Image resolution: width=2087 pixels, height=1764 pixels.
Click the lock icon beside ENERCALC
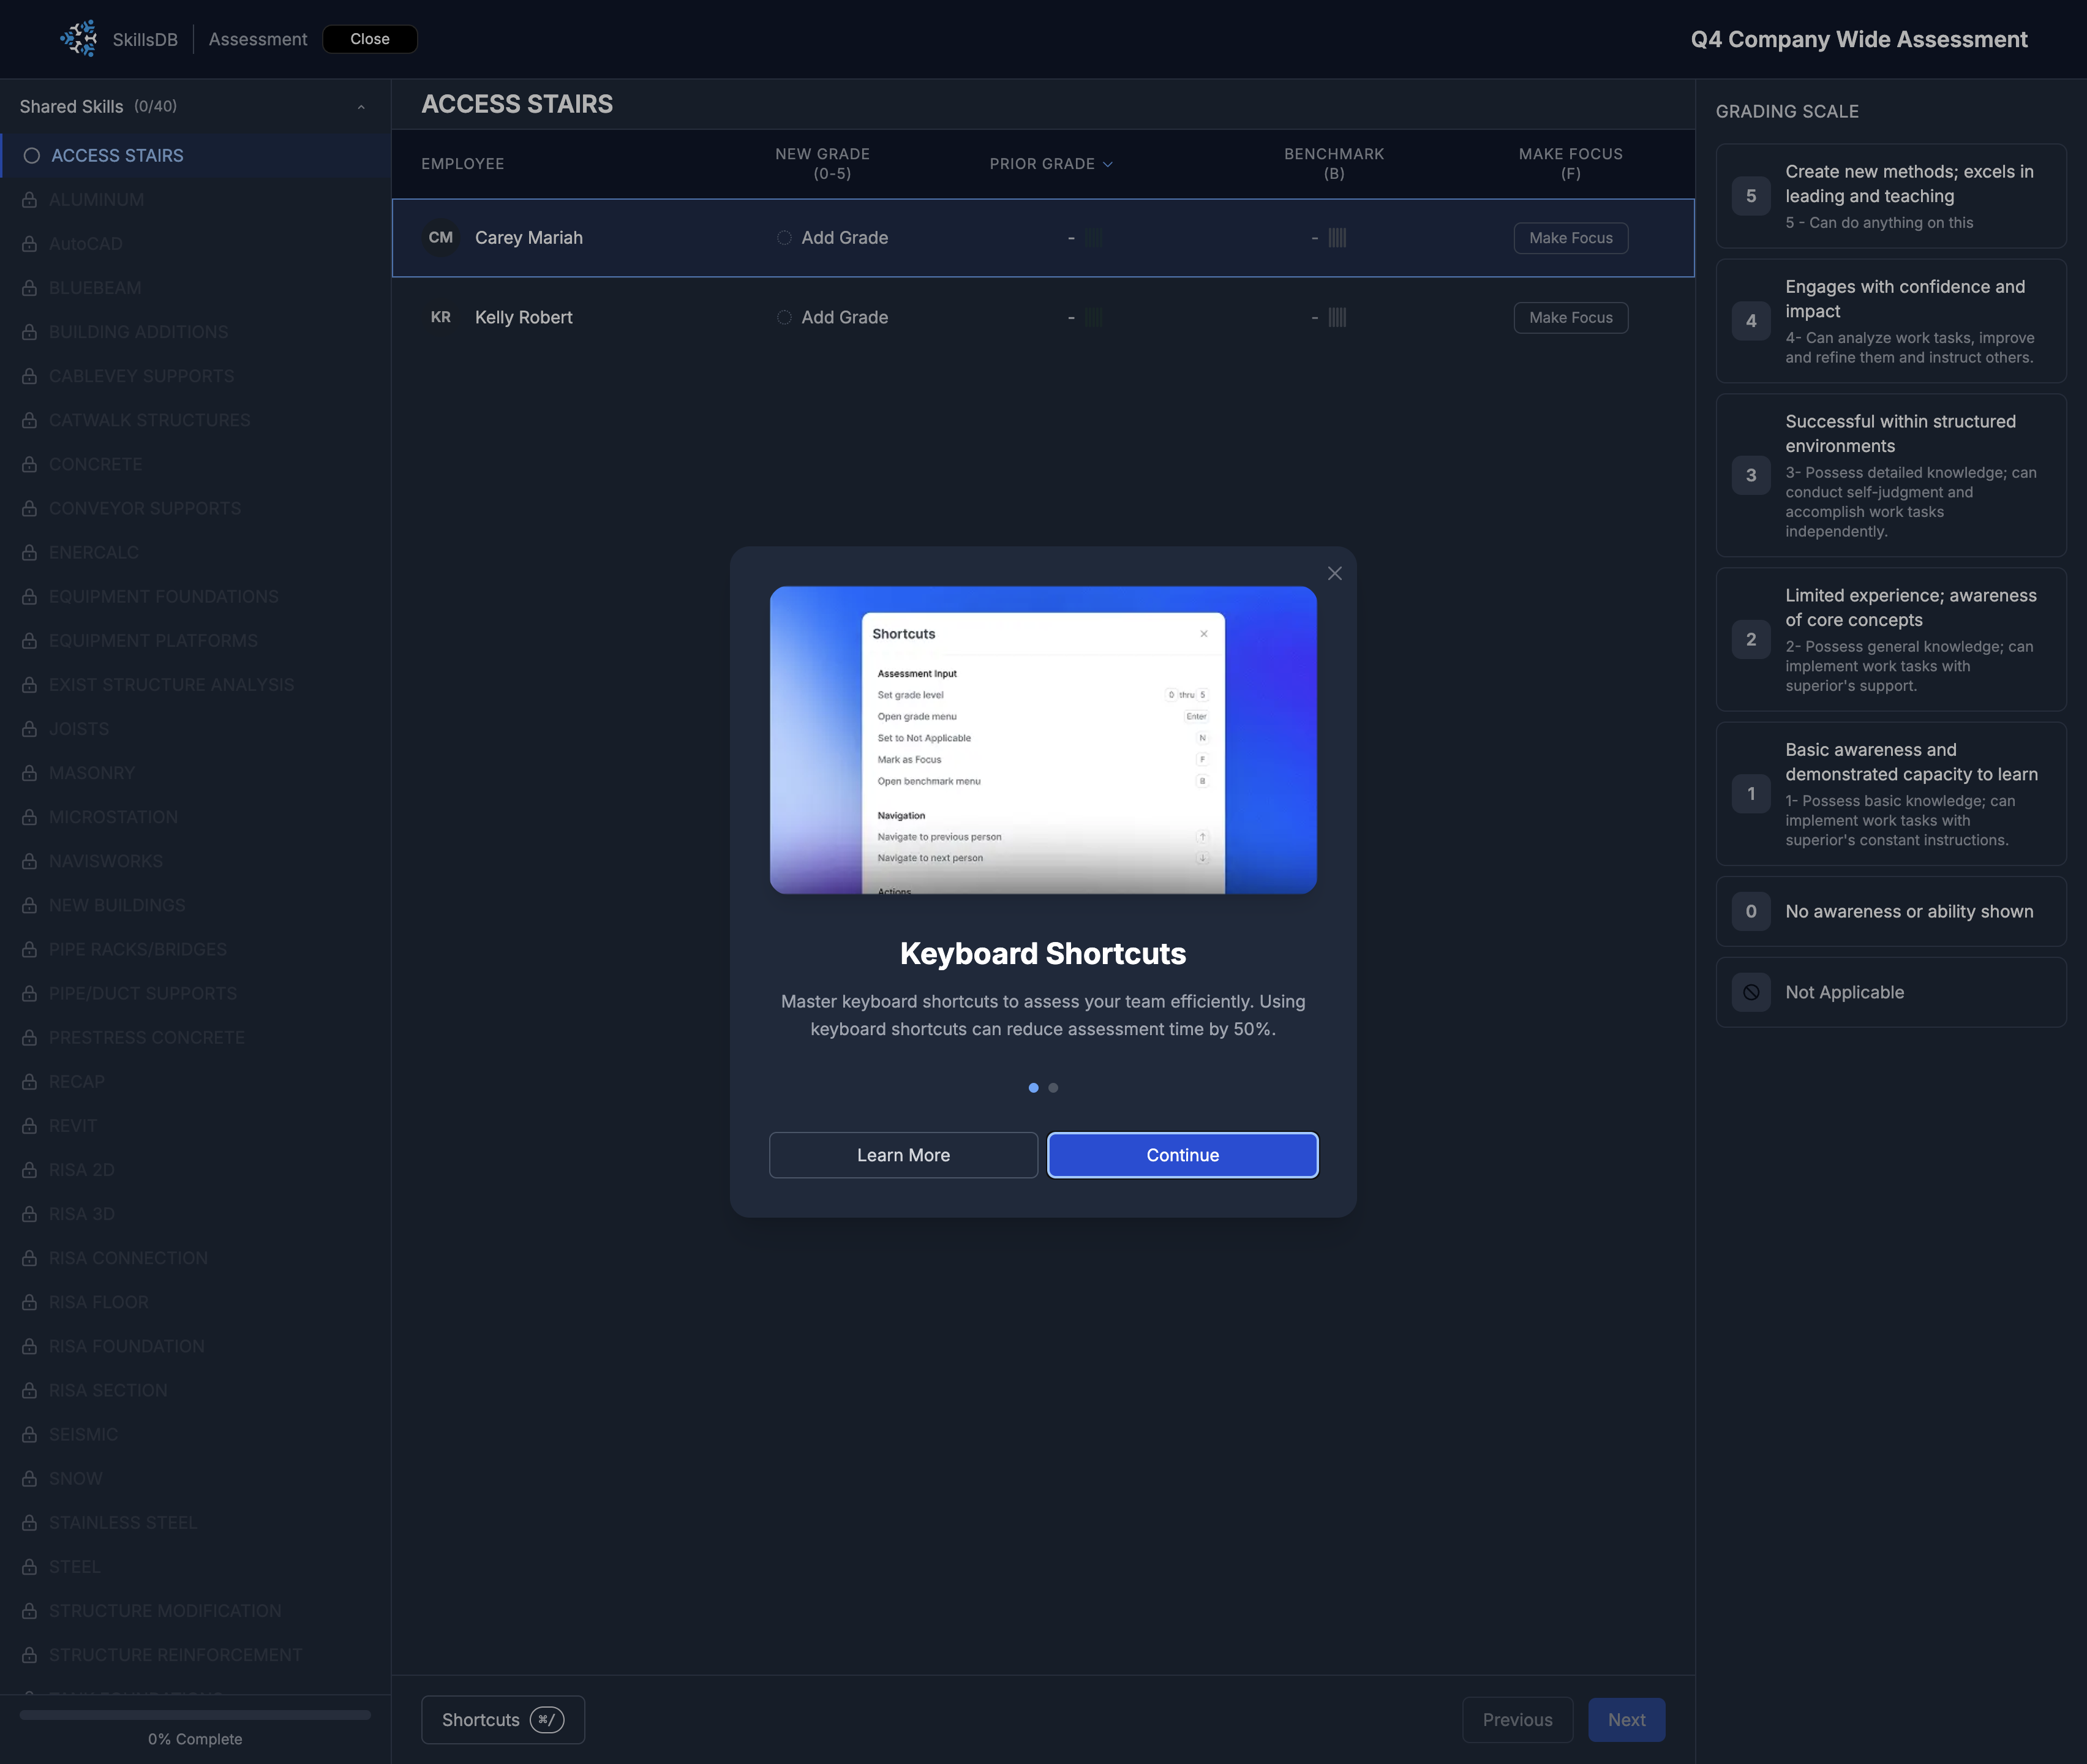coord(30,553)
